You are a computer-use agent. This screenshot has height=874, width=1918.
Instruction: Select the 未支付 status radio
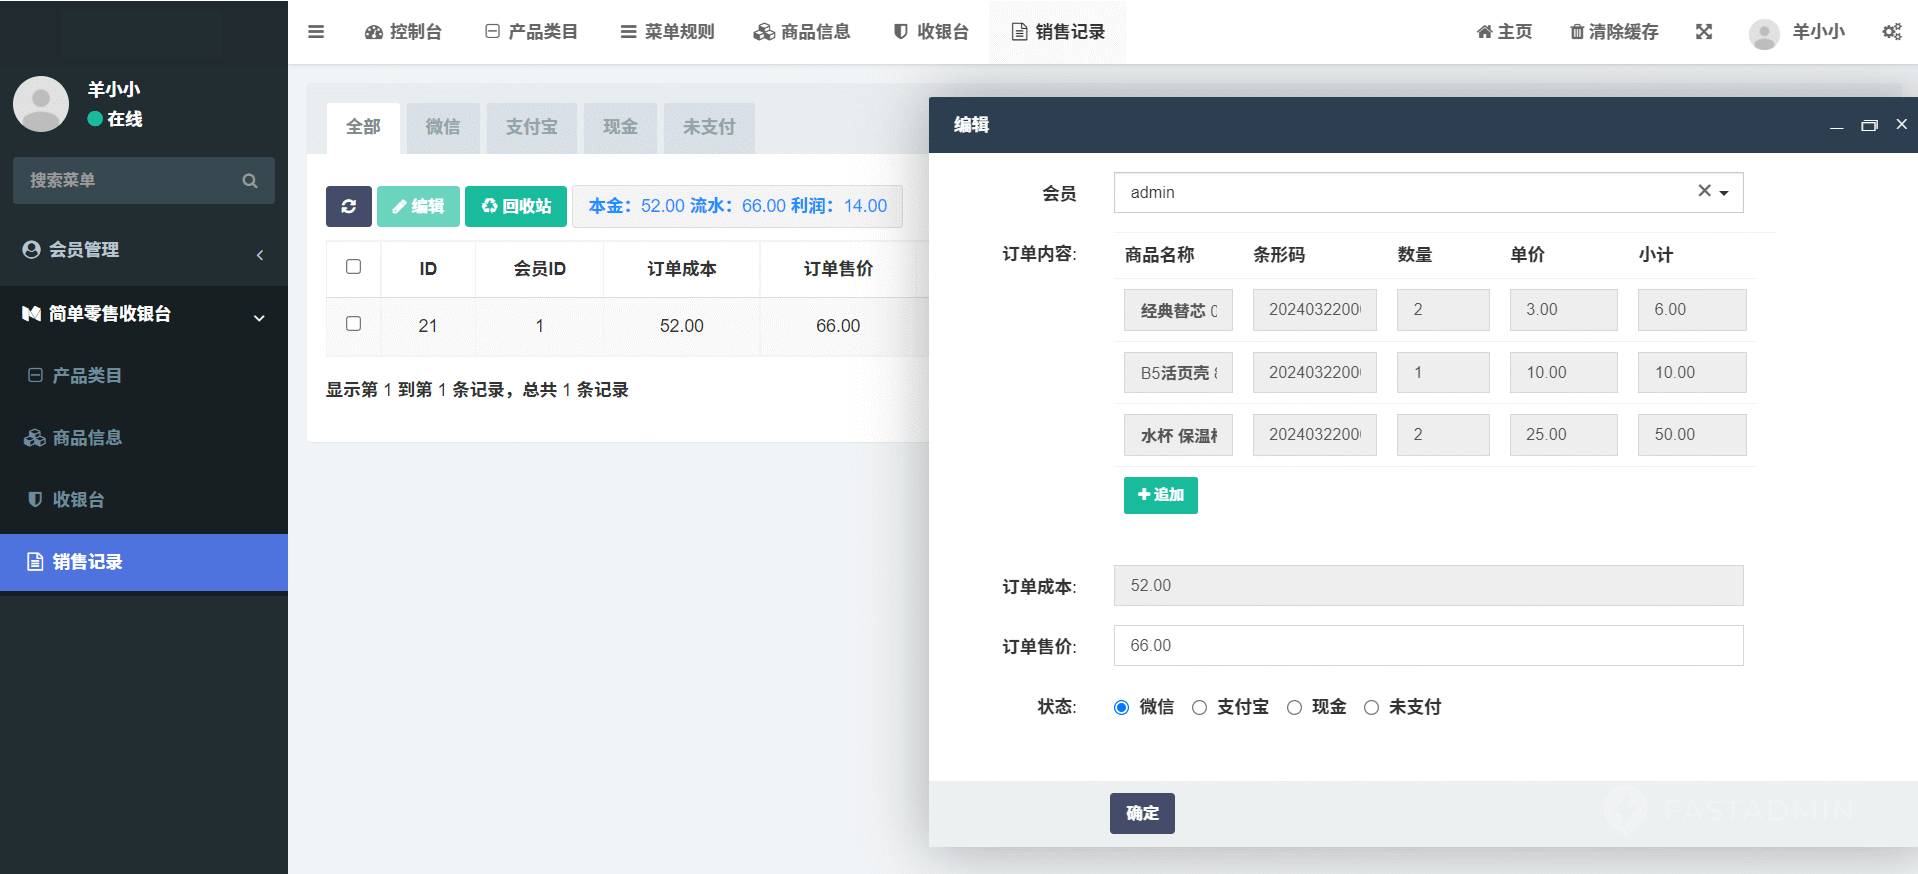coord(1372,708)
